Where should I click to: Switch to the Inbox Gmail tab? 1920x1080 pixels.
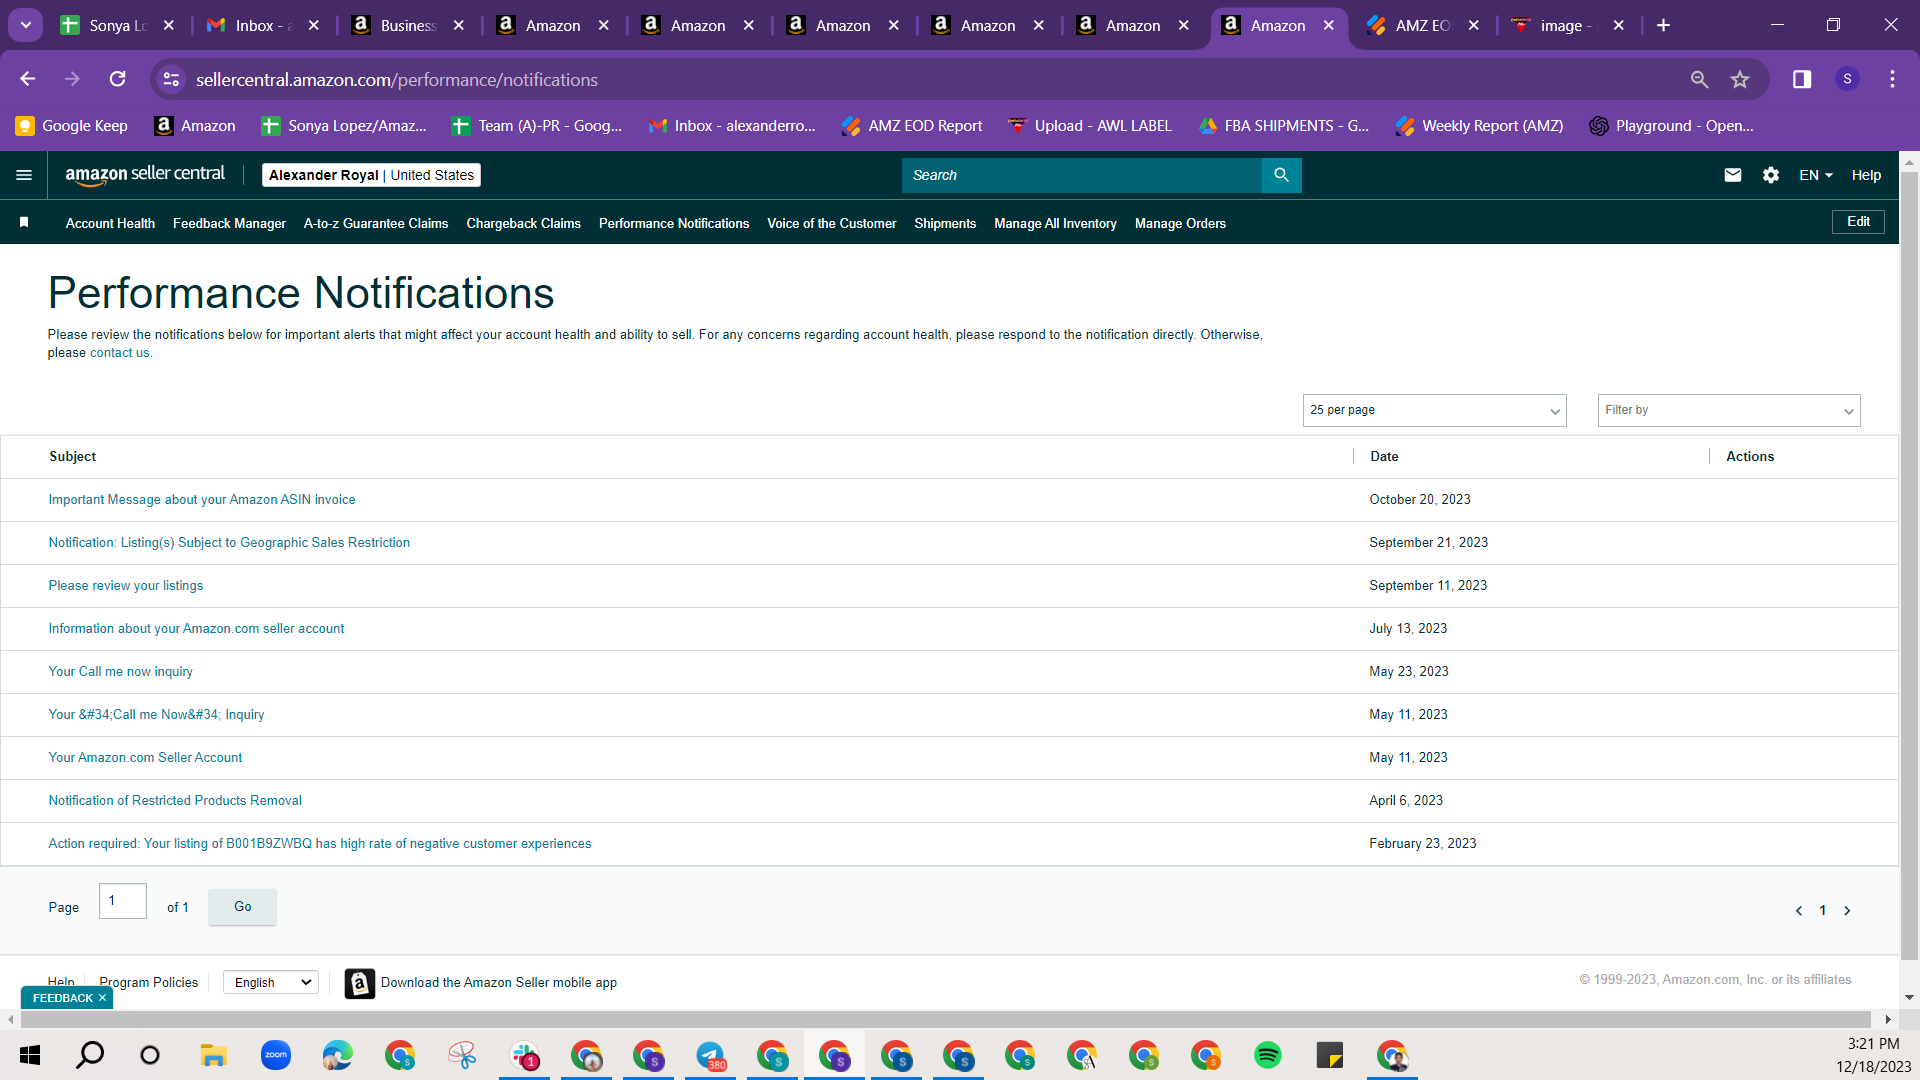point(263,26)
